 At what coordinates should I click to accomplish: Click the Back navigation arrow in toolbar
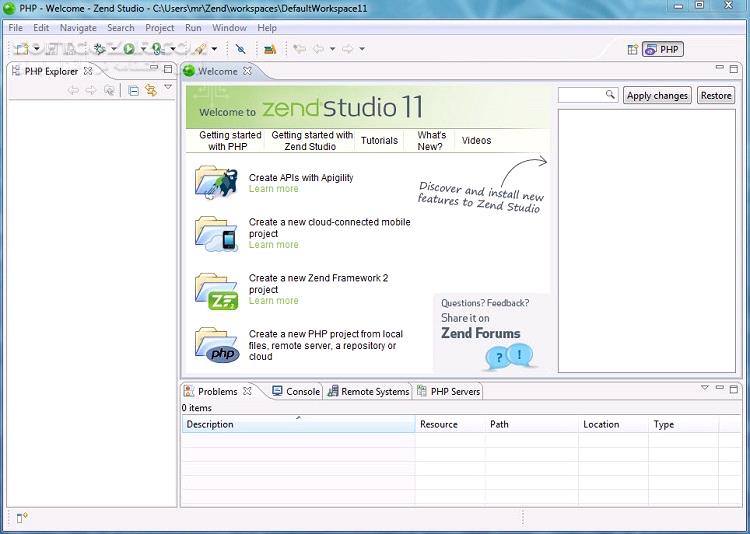[319, 49]
